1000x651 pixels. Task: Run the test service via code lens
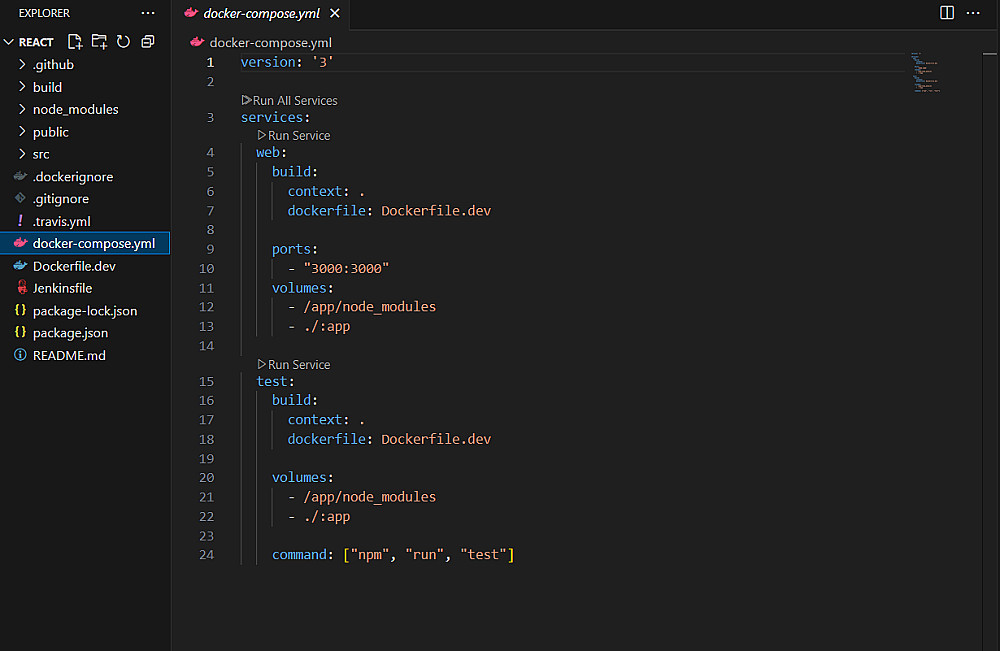tap(298, 364)
